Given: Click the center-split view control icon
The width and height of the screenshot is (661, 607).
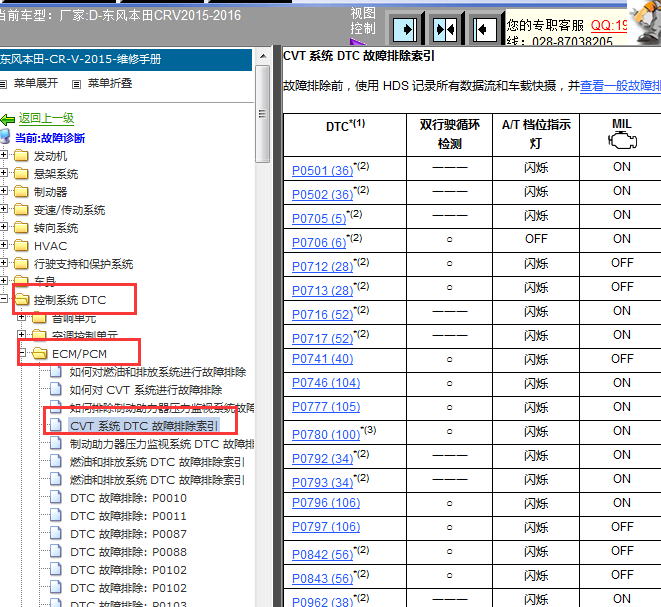Looking at the screenshot, I should click(445, 30).
